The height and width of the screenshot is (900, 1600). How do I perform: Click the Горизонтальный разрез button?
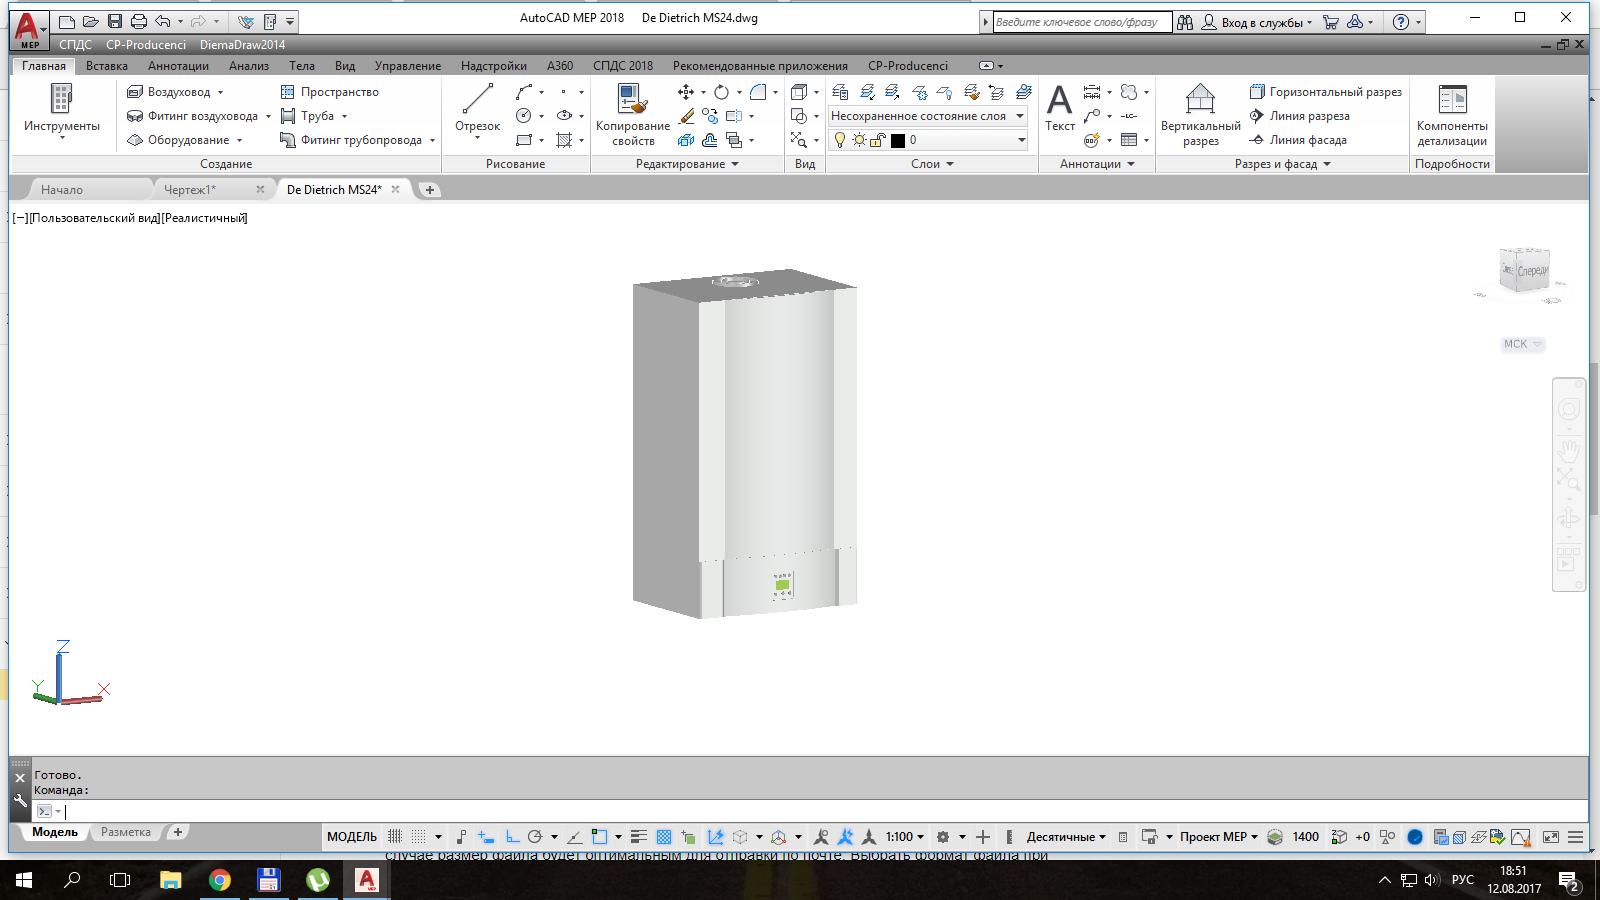1325,92
